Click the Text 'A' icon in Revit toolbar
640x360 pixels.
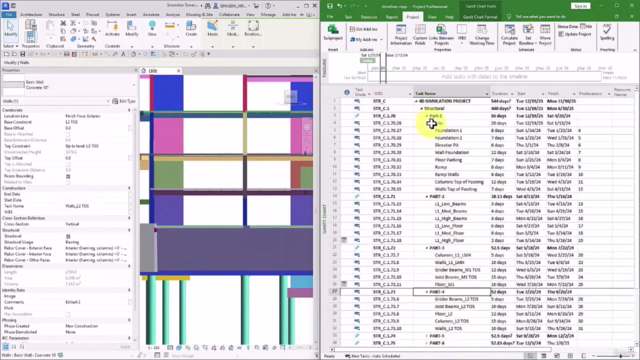click(123, 54)
